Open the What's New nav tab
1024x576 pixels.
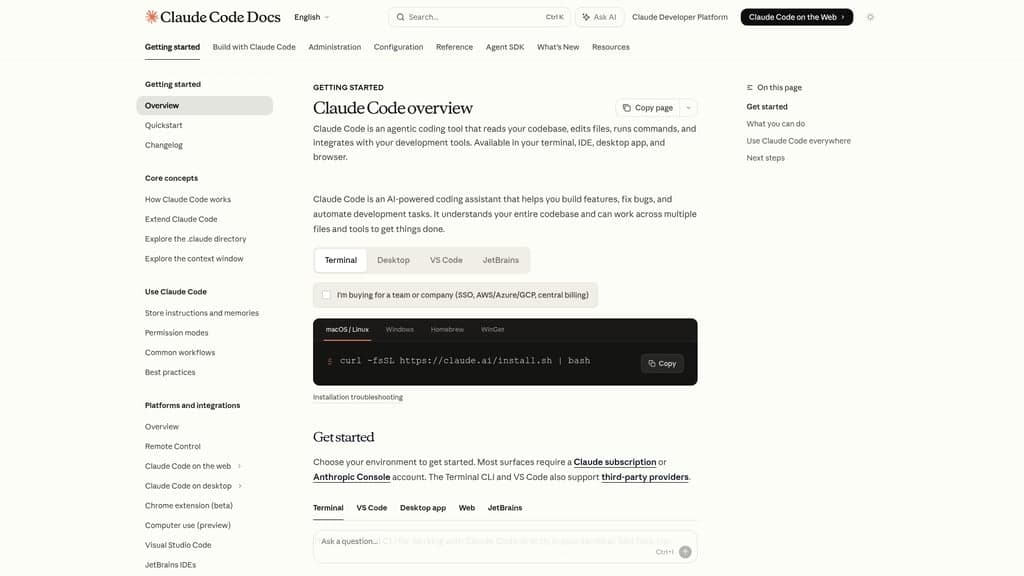tap(558, 47)
